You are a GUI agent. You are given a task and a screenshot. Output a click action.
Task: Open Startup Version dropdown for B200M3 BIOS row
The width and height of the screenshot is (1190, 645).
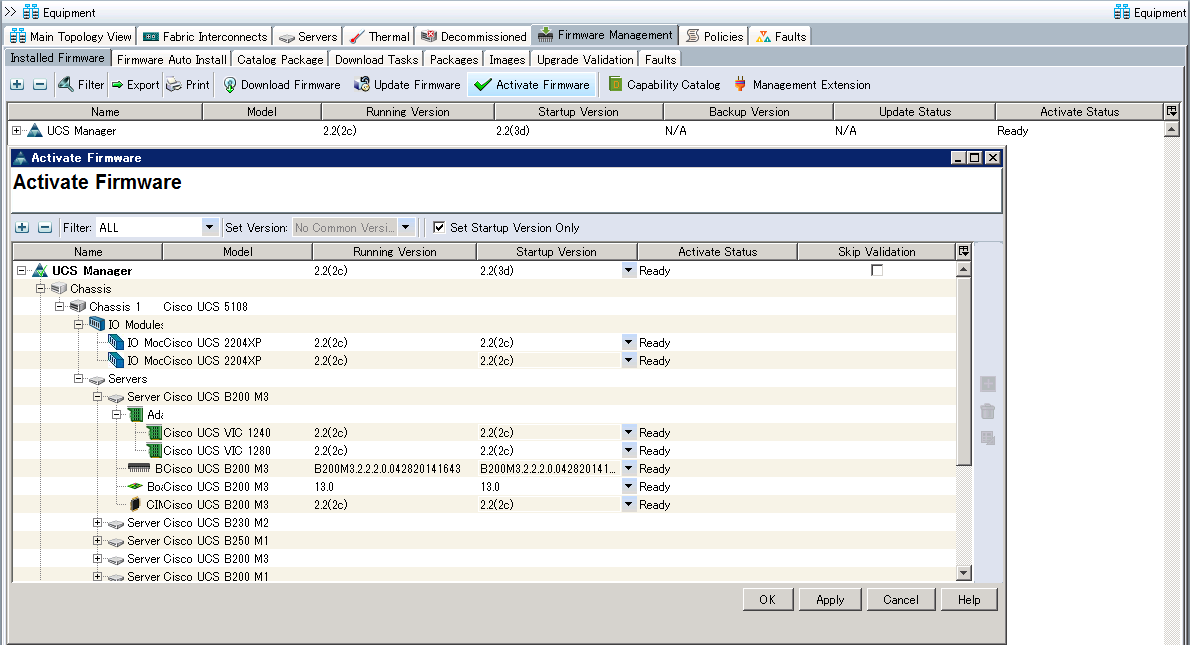click(628, 468)
